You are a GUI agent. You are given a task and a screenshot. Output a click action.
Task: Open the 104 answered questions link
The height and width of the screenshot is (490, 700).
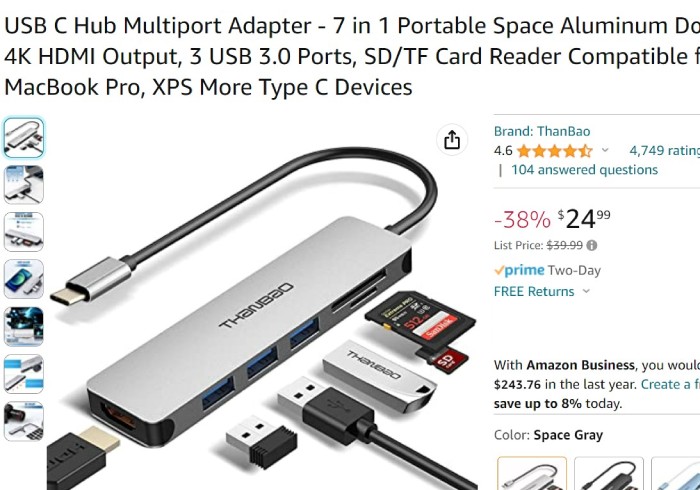coord(584,170)
